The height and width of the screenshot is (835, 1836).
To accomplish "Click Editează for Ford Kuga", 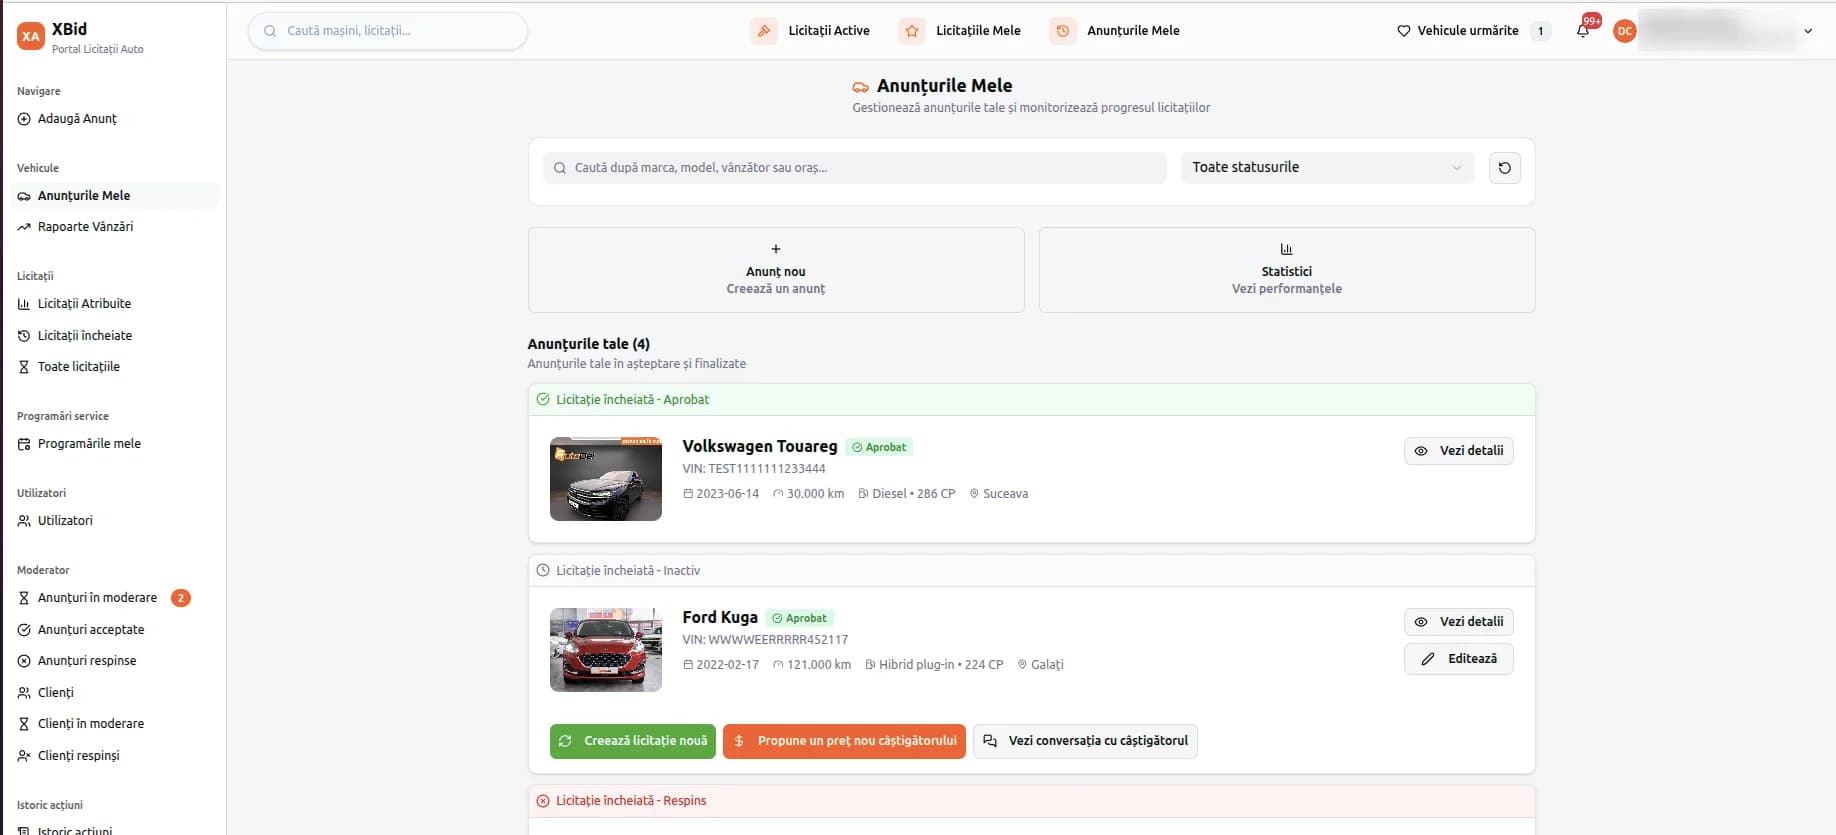I will (x=1459, y=659).
